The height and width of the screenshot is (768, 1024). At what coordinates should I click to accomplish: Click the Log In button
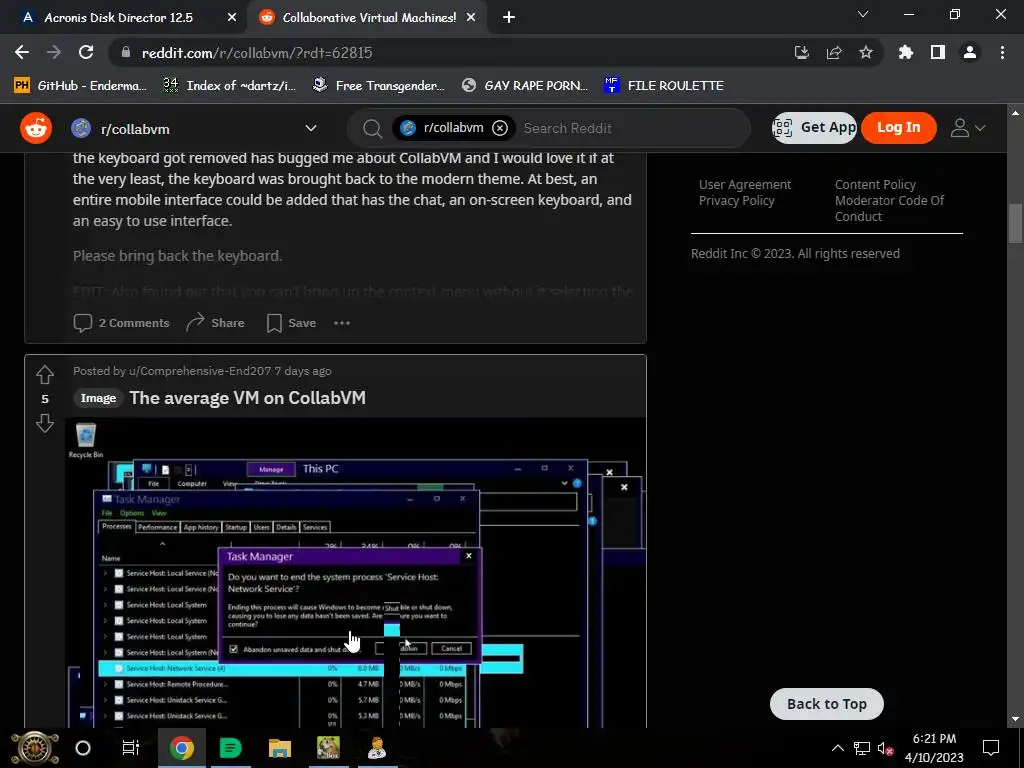(x=899, y=127)
